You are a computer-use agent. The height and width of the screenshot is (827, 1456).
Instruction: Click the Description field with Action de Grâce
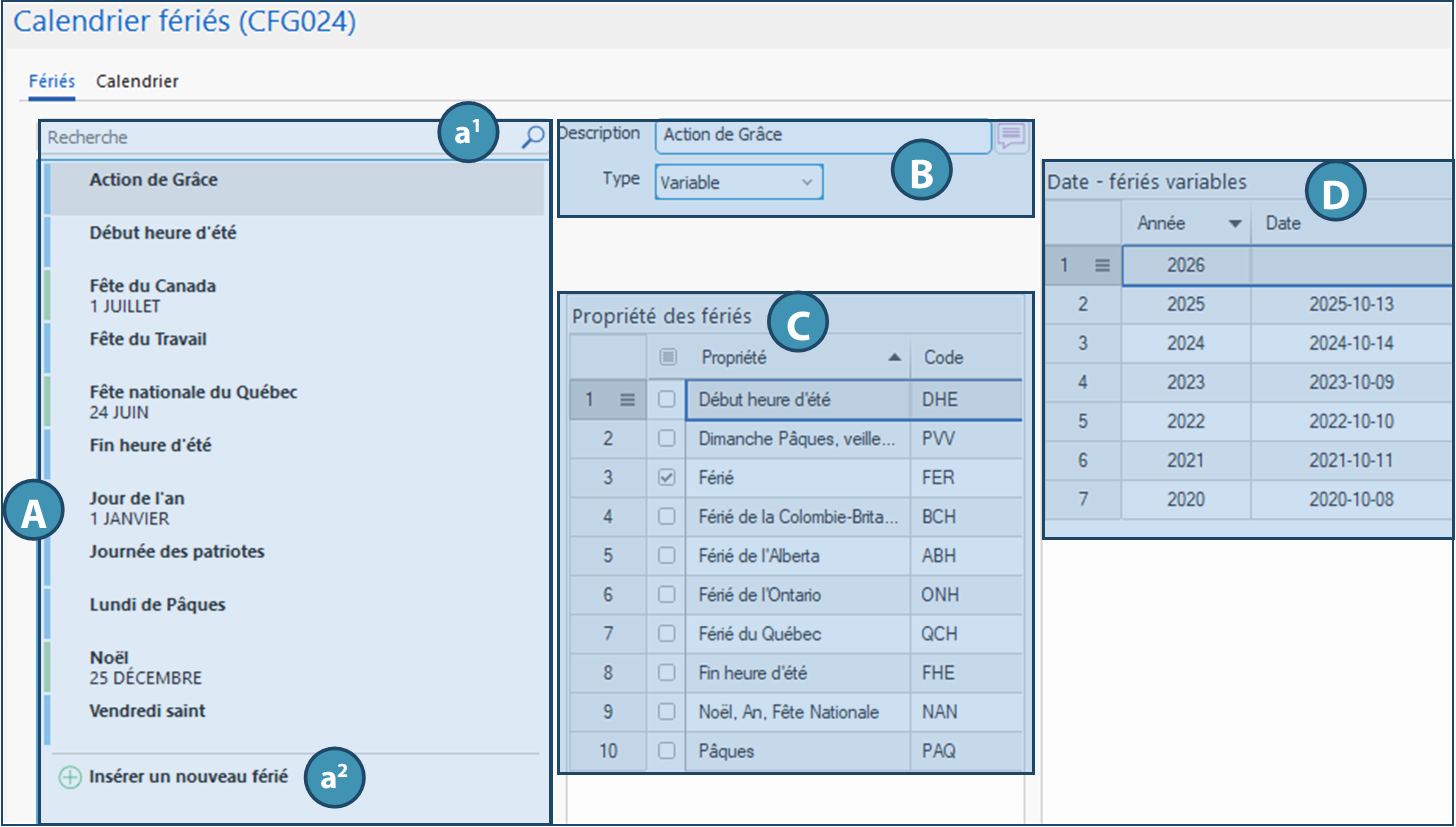click(x=822, y=135)
